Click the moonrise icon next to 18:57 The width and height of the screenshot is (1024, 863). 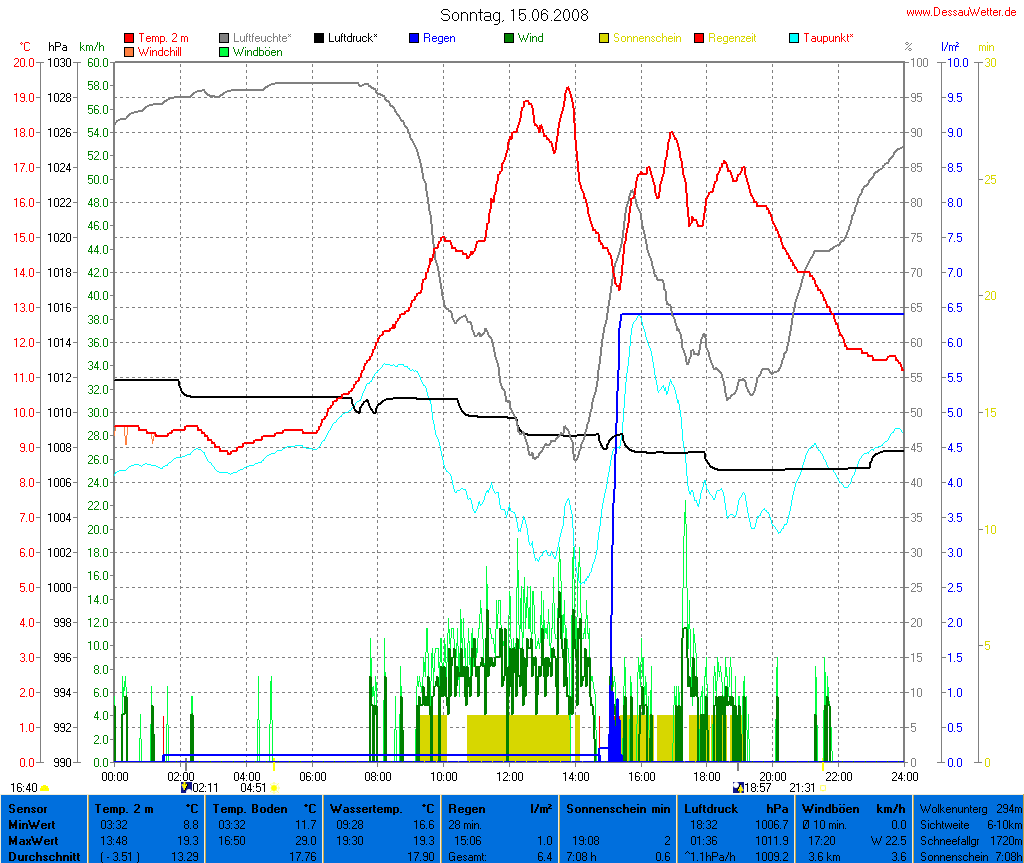[x=738, y=788]
